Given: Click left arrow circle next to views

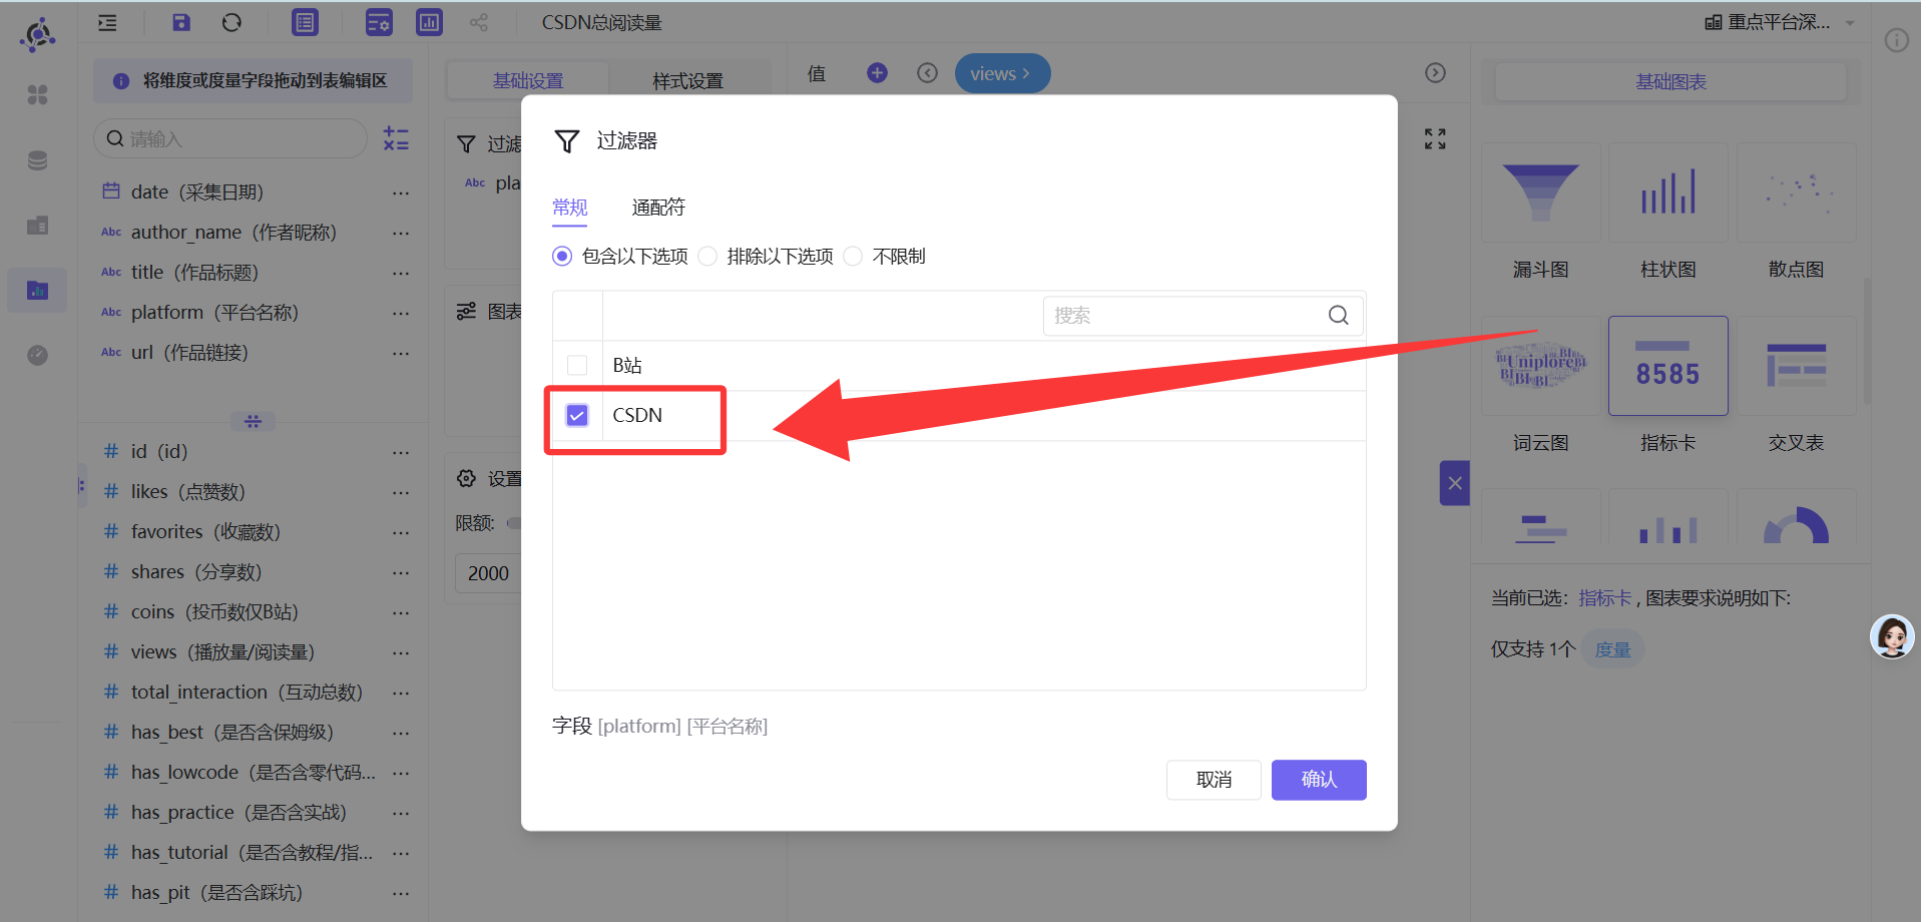Looking at the screenshot, I should click(x=927, y=72).
